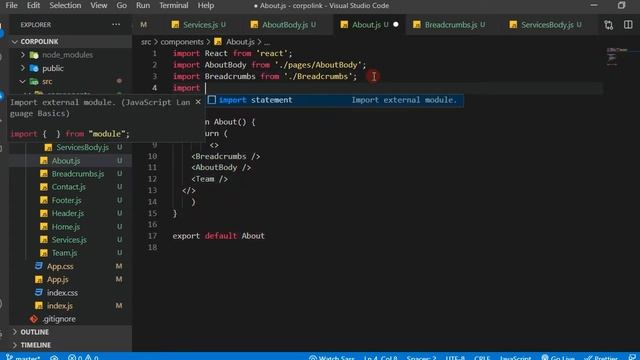
Task: Open the Go menu
Action: point(122,5)
